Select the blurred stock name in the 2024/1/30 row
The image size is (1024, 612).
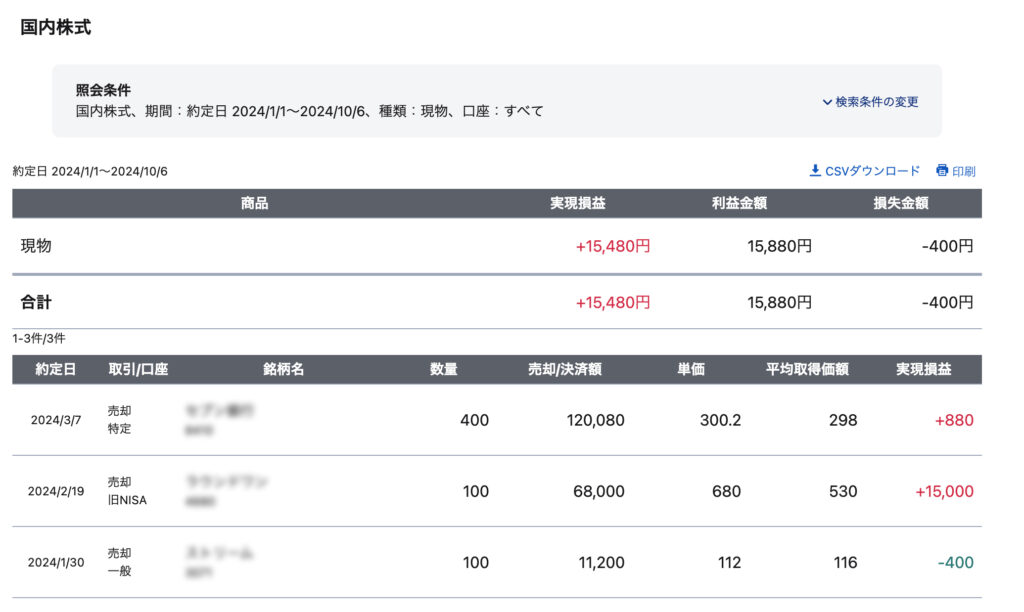click(219, 553)
